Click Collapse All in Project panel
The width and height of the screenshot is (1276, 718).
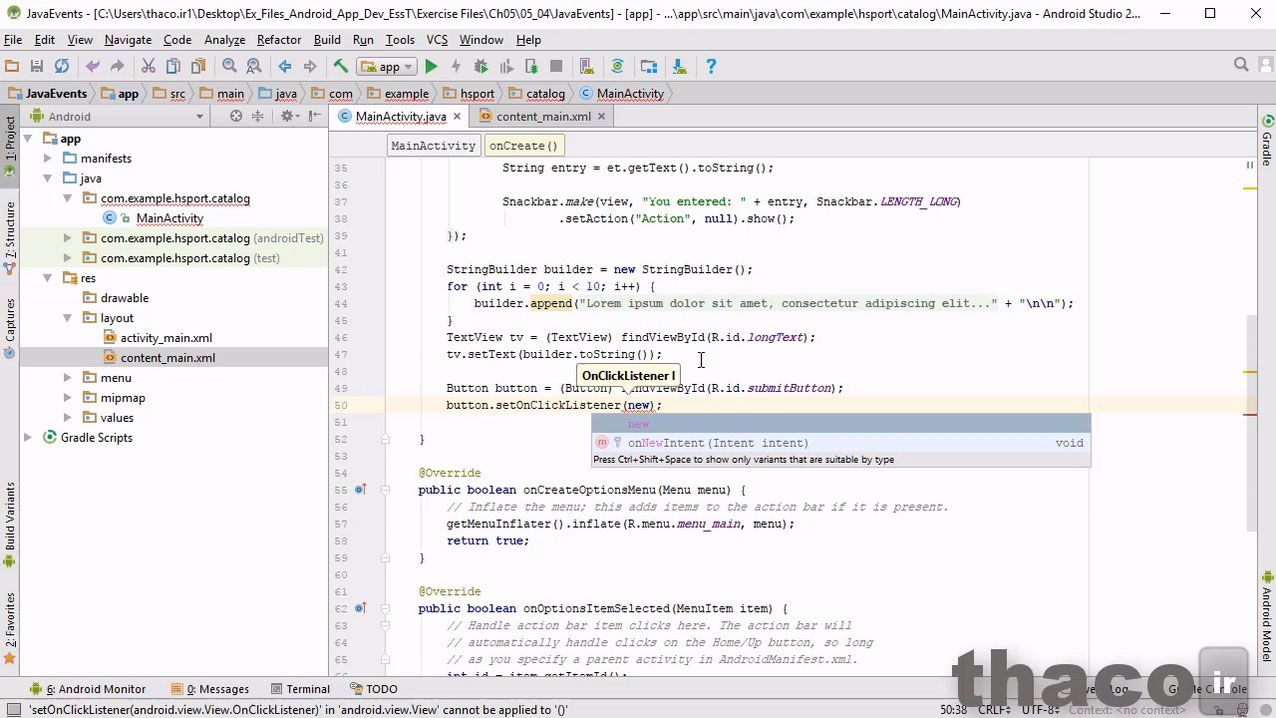(x=258, y=116)
